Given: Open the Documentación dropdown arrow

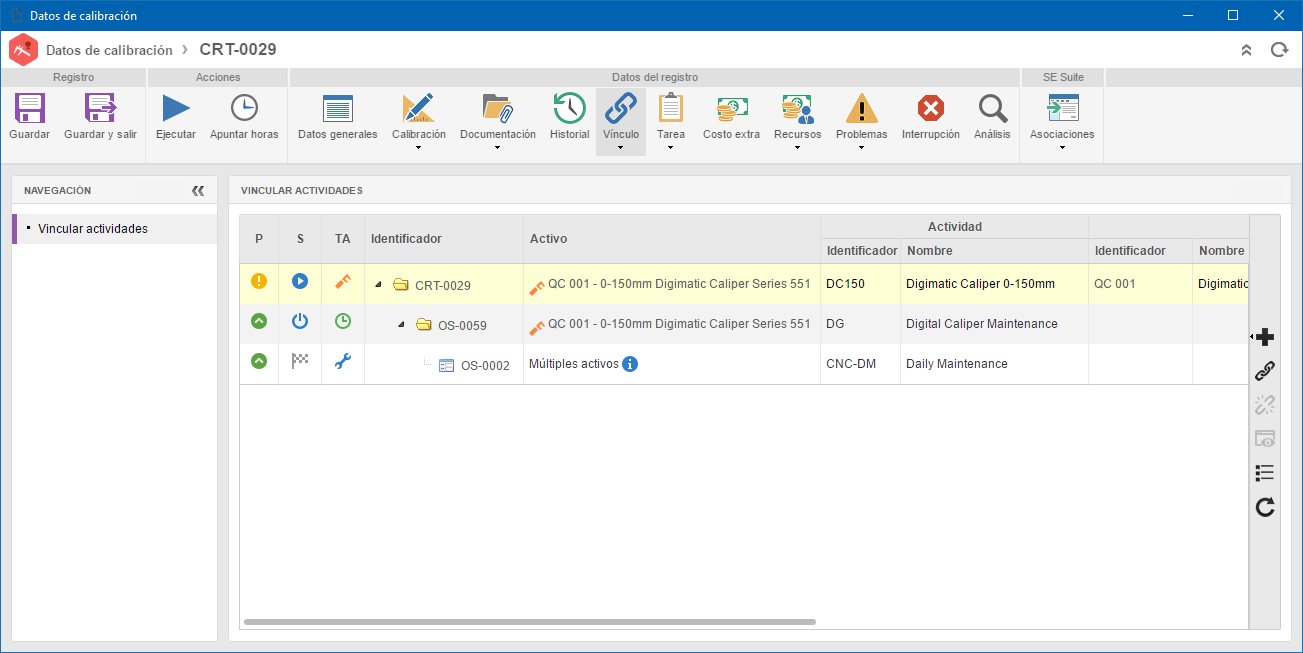Looking at the screenshot, I should coord(497,148).
